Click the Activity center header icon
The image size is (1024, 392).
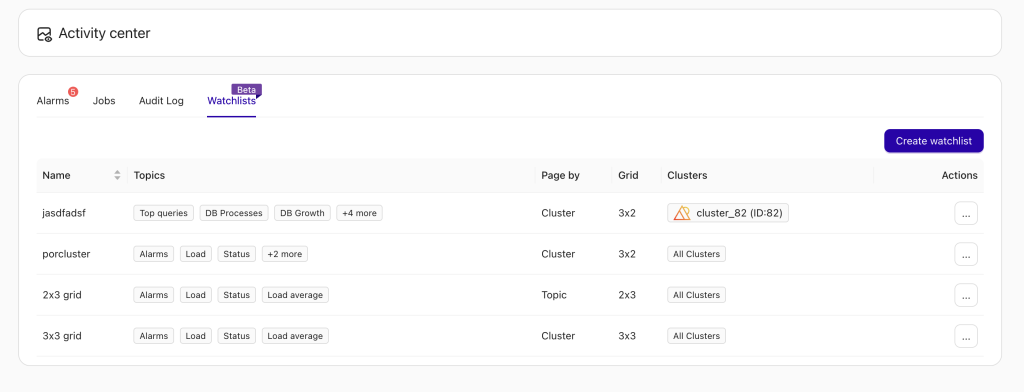(44, 34)
